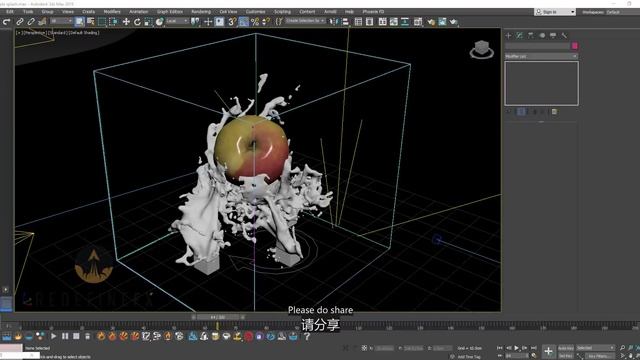Open the Perspective viewport label menu
640x360 pixels.
[x=36, y=33]
